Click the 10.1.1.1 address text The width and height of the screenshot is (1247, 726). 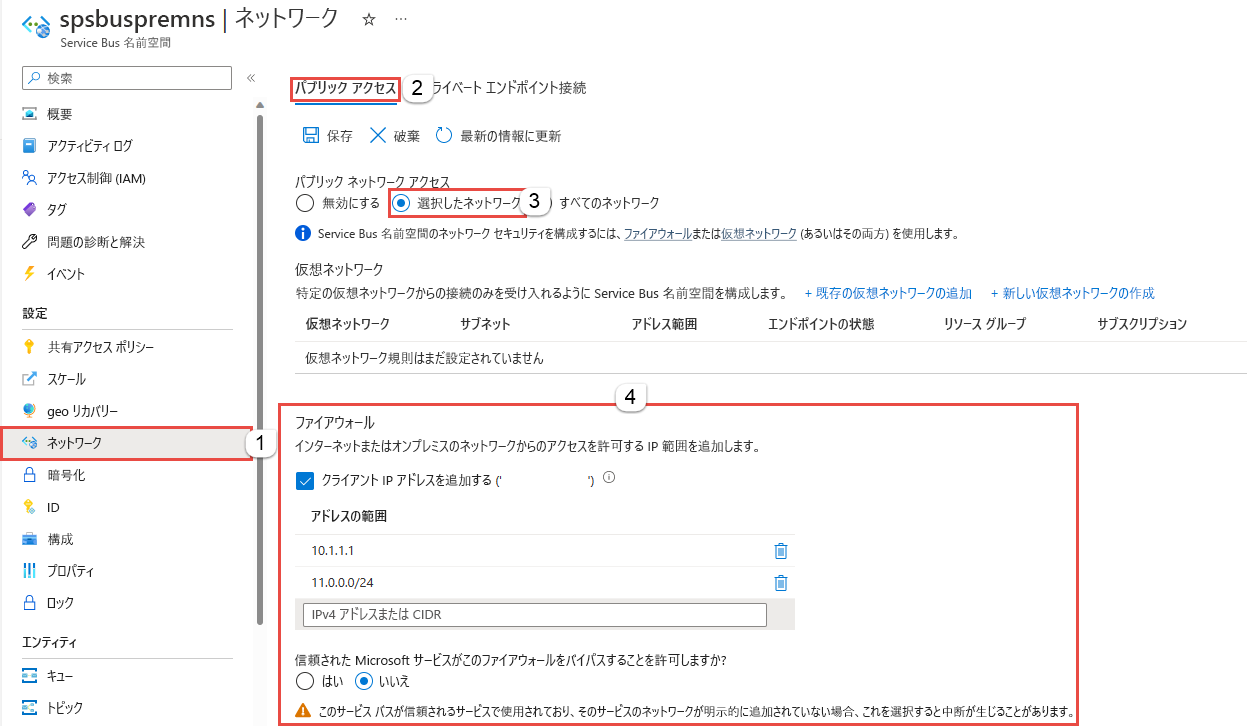click(333, 551)
